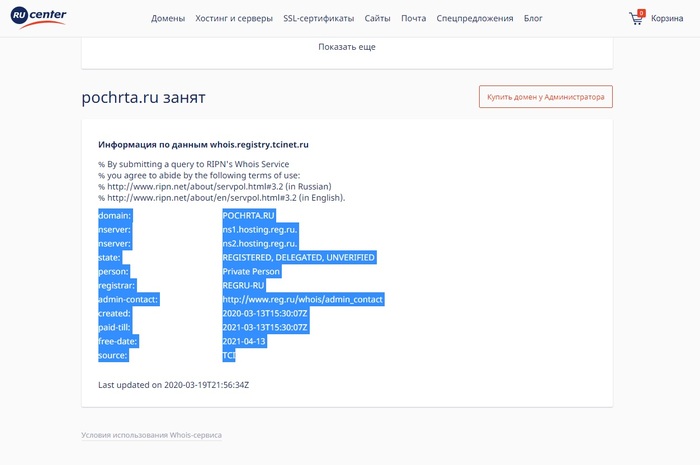
Task: Click the Last updated timestamp line
Action: 173,384
